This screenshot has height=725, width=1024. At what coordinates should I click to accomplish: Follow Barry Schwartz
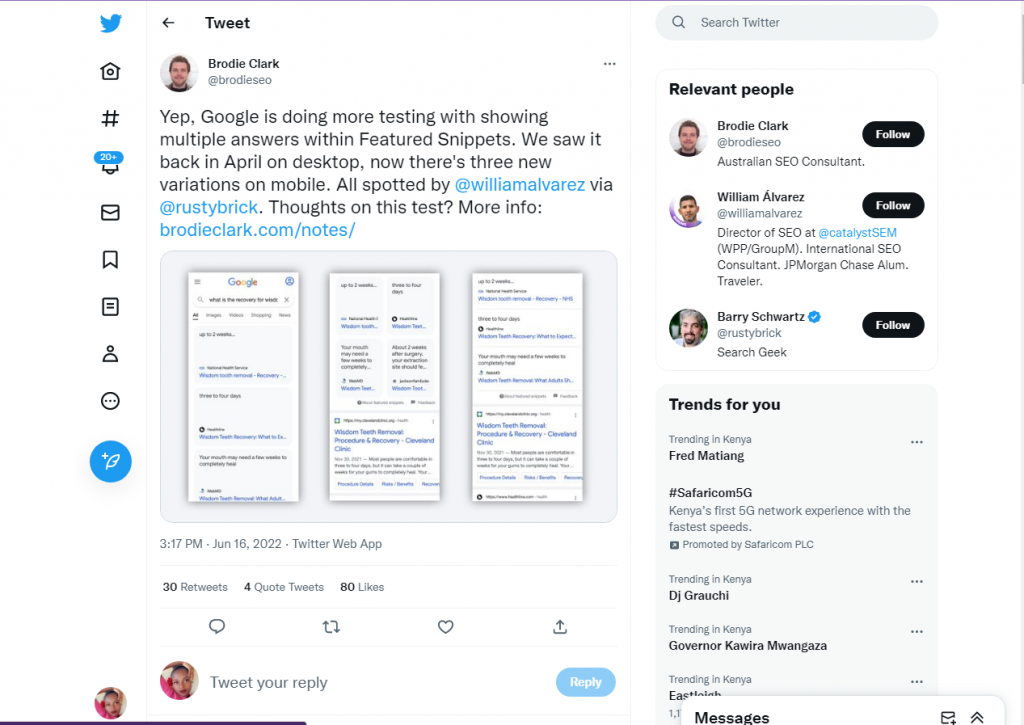coord(893,325)
